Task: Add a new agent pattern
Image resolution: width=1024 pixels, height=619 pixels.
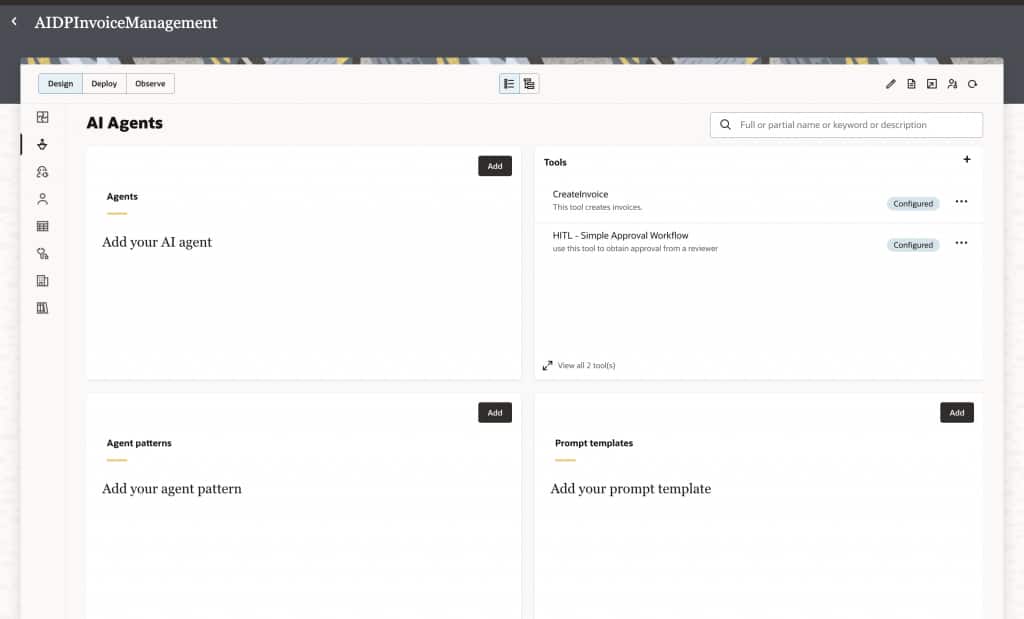Action: [495, 413]
